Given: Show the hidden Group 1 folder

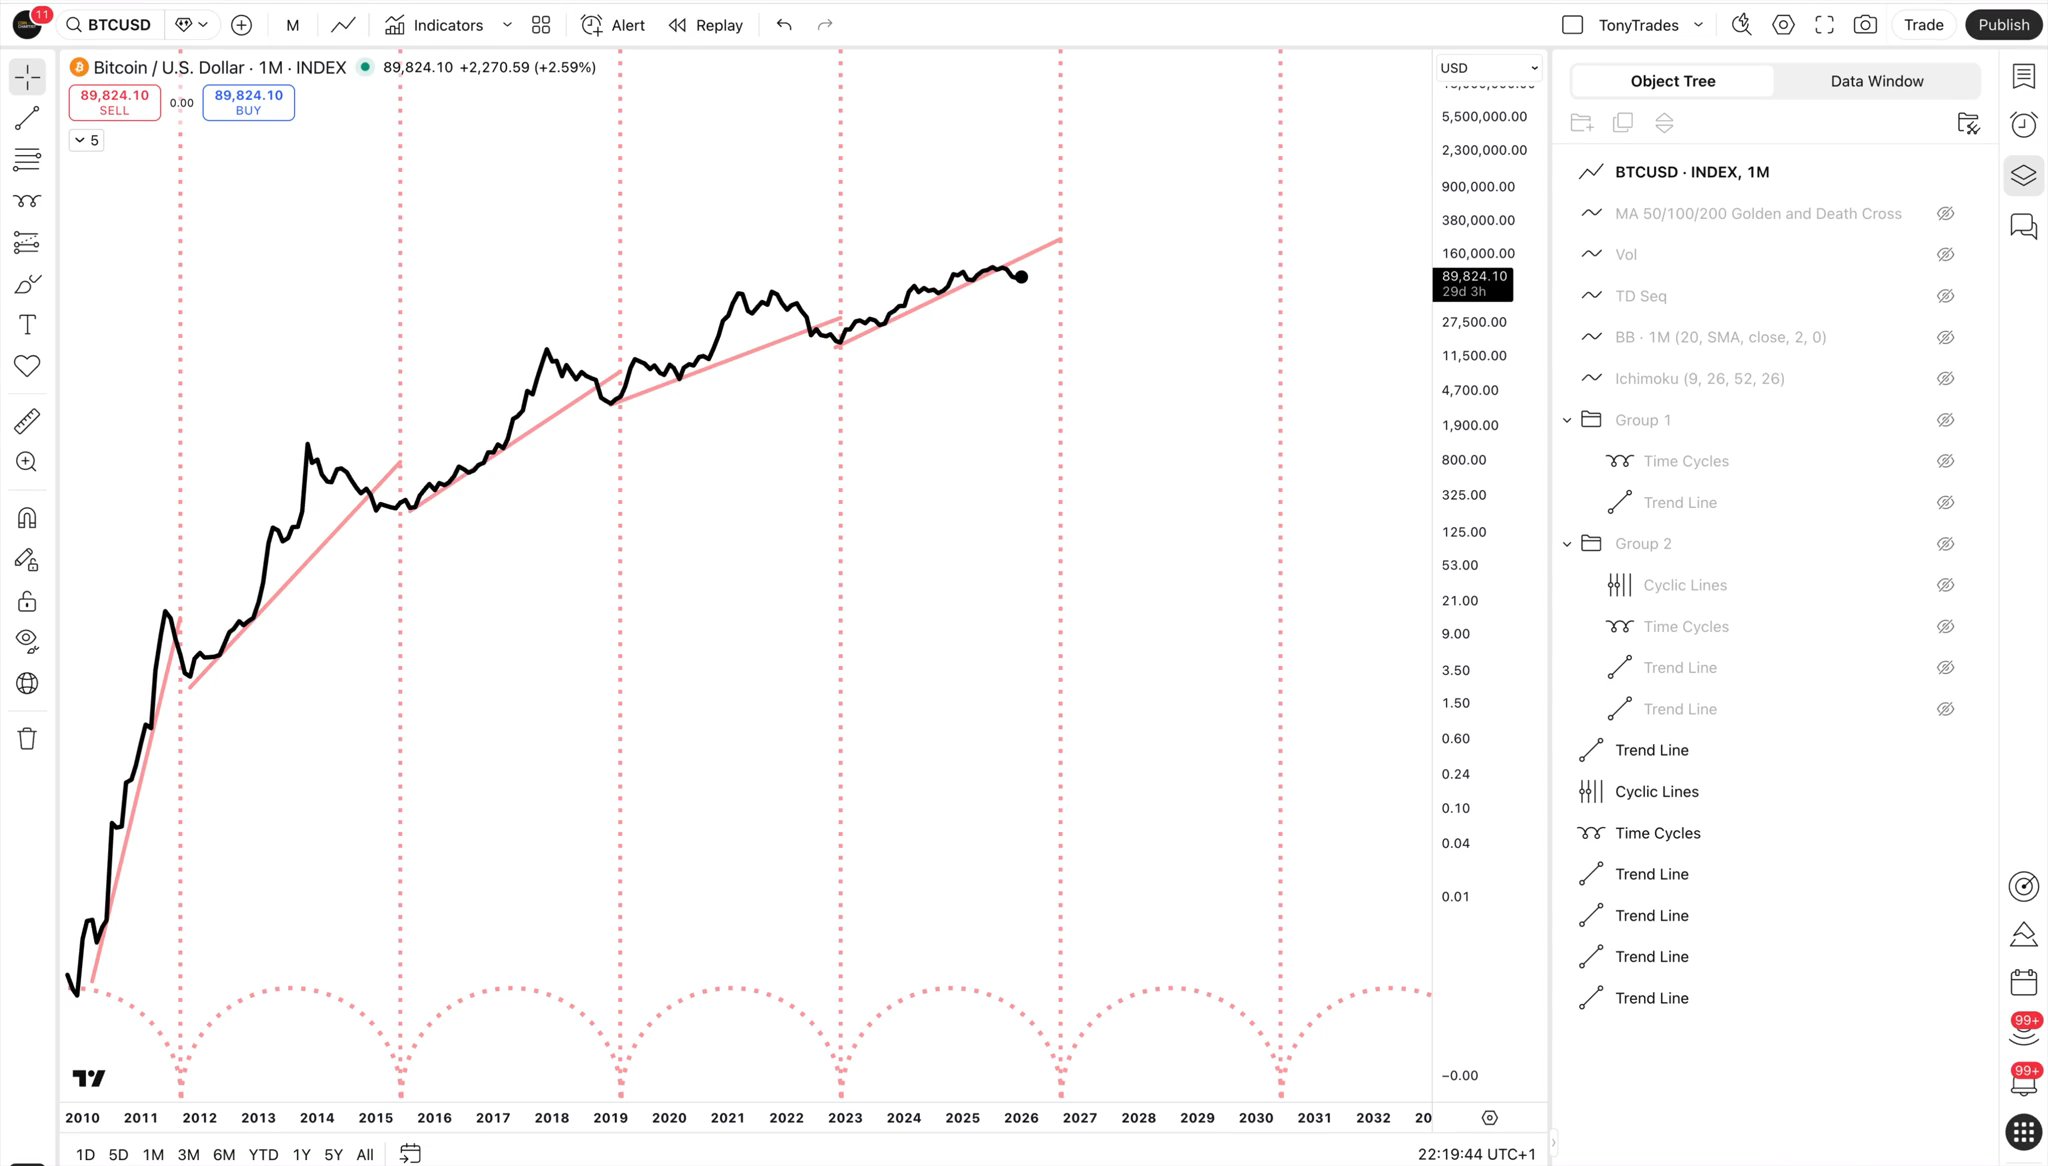Looking at the screenshot, I should [x=1945, y=420].
